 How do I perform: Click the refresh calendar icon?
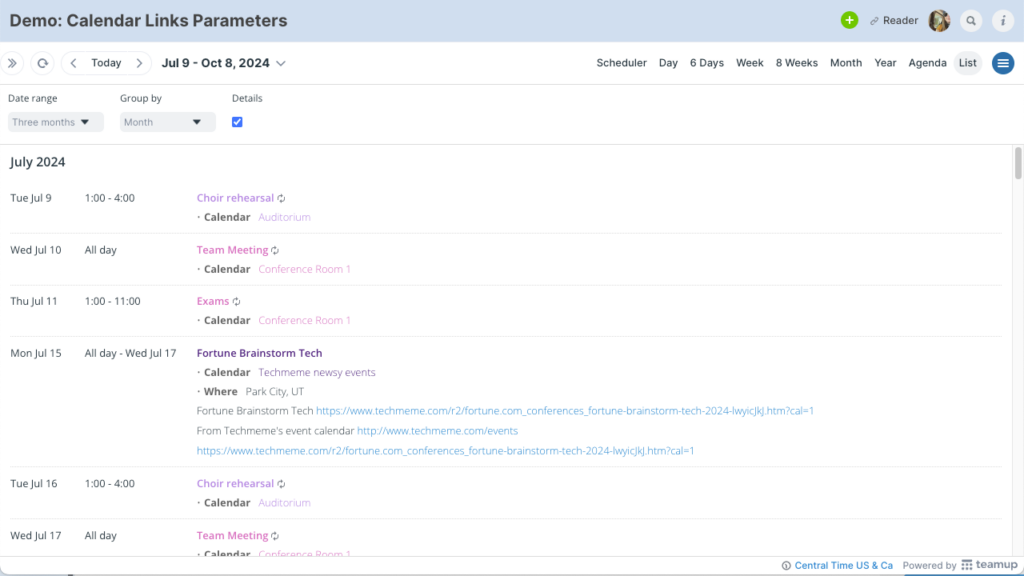(x=42, y=62)
